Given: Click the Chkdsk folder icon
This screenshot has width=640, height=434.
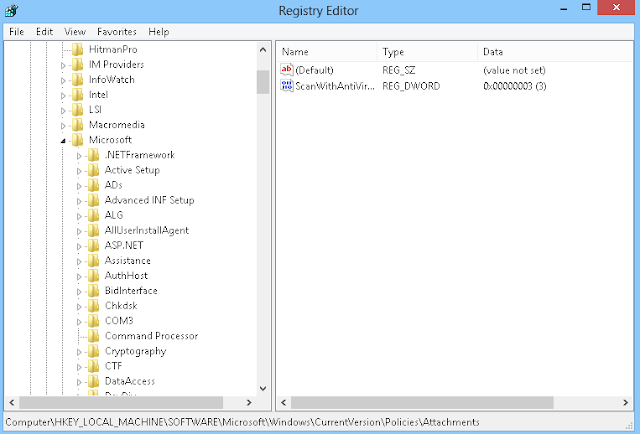Looking at the screenshot, I should [x=93, y=306].
